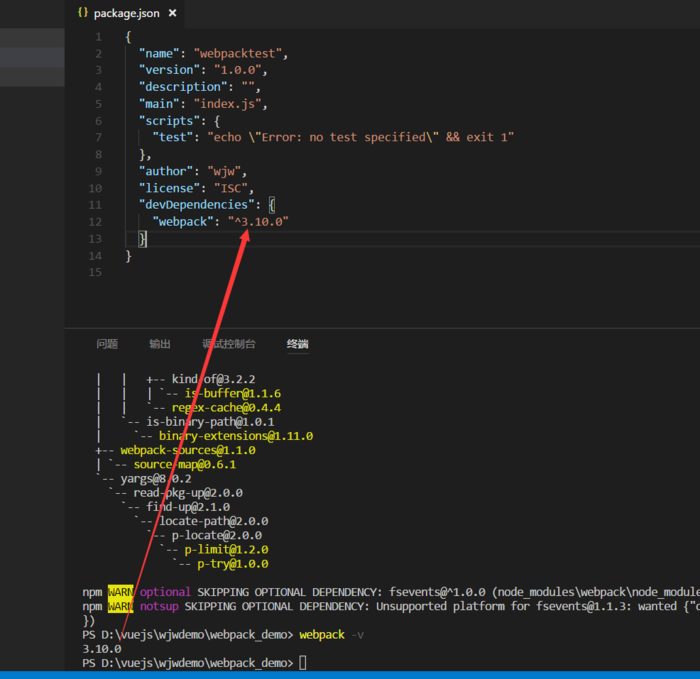Click read-pkg-up@2.0.0 in terminal
This screenshot has height=679, width=700.
click(188, 493)
